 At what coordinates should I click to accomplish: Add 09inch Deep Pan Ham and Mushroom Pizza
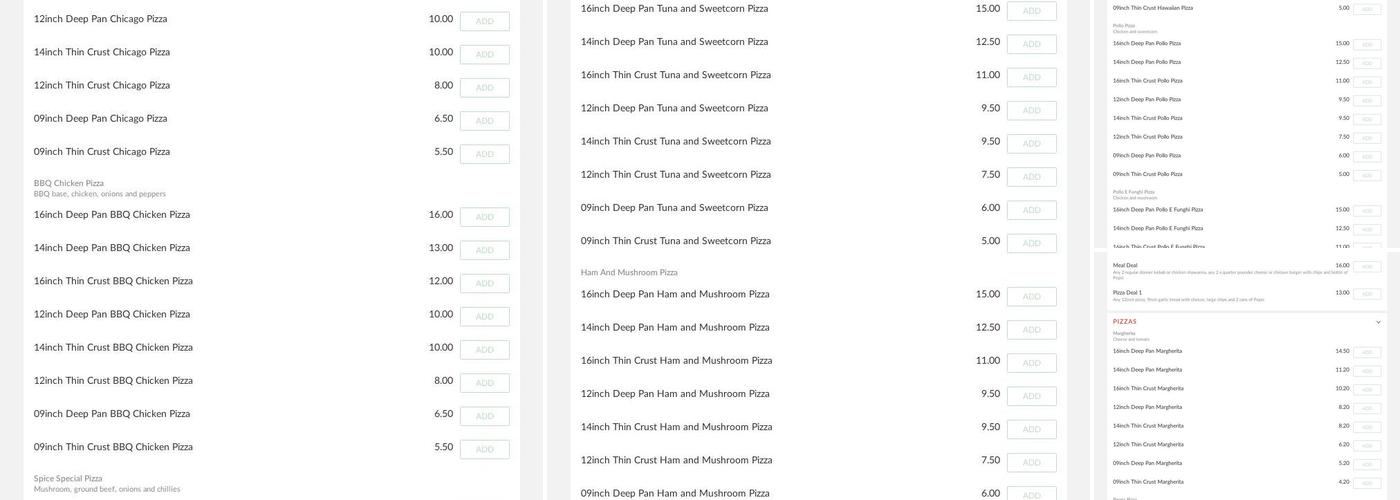tap(1031, 495)
